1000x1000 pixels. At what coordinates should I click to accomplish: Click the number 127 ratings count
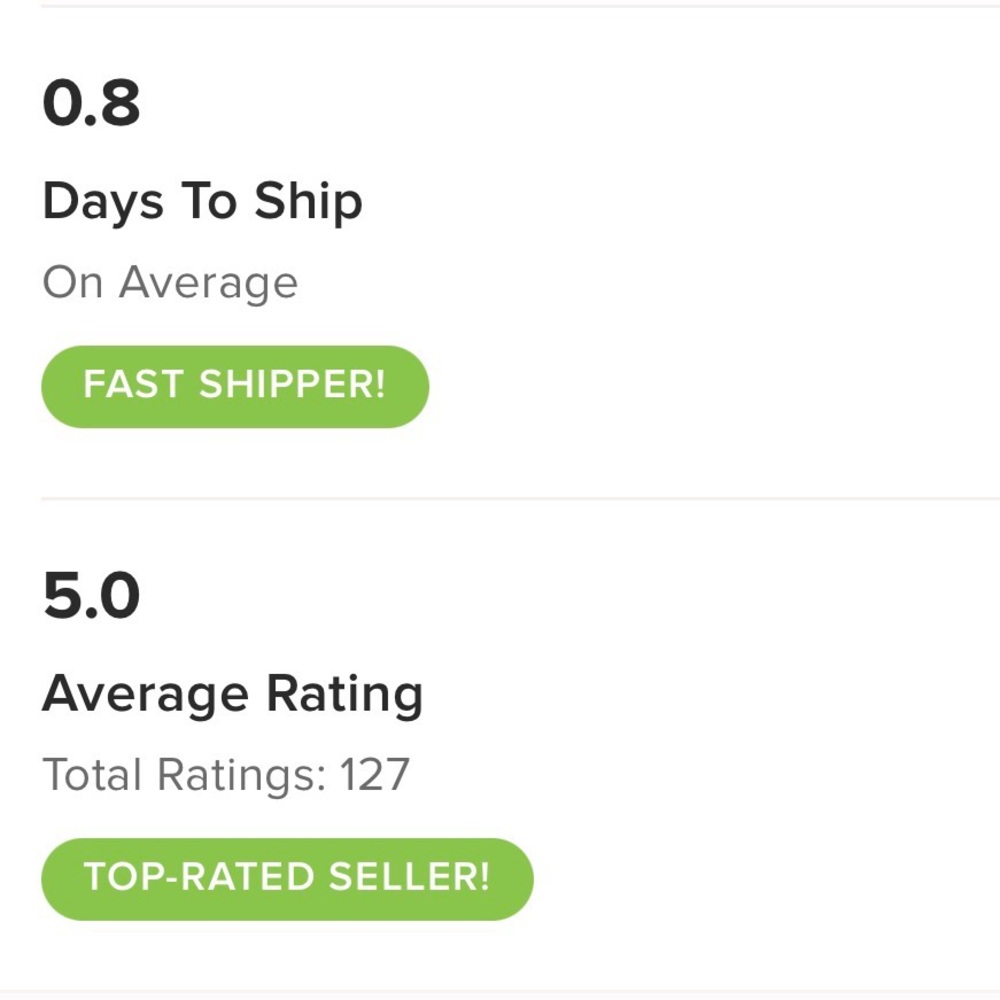[x=374, y=775]
